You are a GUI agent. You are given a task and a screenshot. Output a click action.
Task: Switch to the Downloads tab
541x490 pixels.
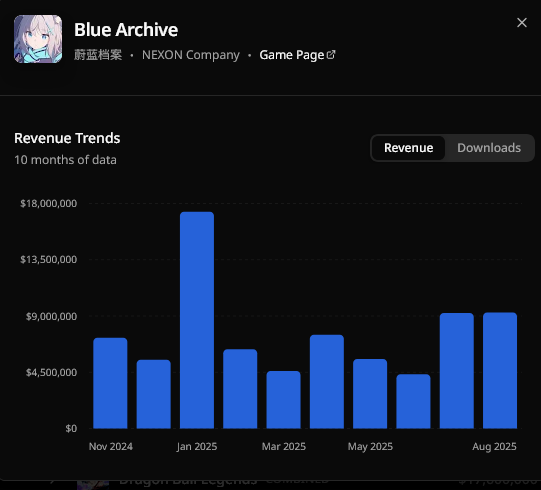point(489,148)
